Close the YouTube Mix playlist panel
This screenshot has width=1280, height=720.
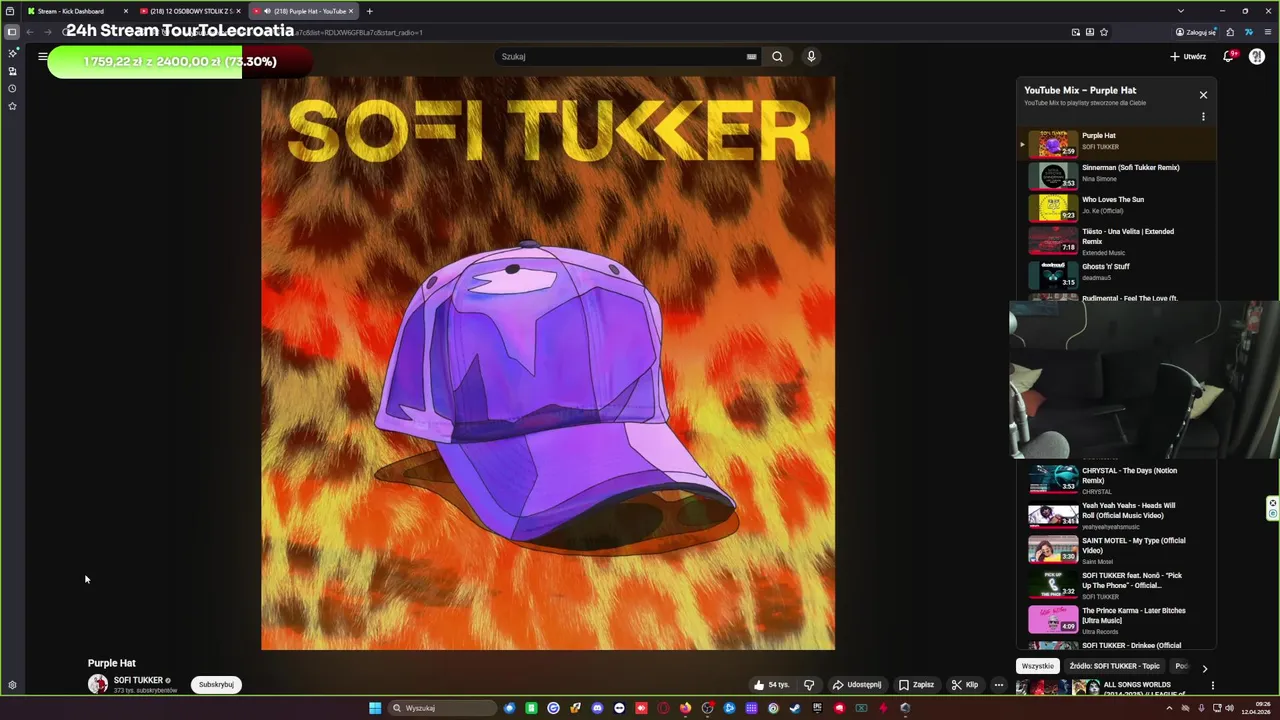click(1203, 95)
